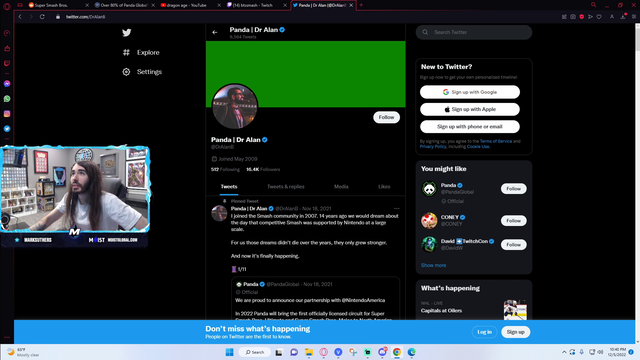This screenshot has height=360, width=640.
Task: Open the My Flow send icon
Action: tap(590, 17)
